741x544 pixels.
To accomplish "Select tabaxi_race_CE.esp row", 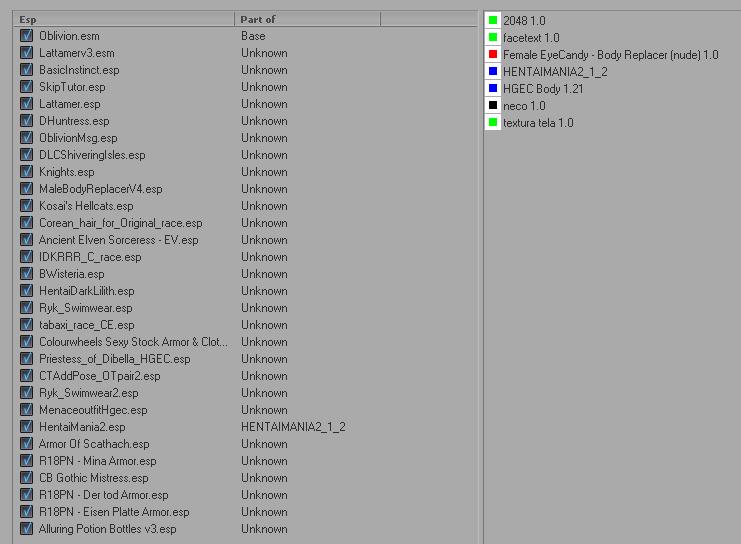I will click(x=87, y=325).
